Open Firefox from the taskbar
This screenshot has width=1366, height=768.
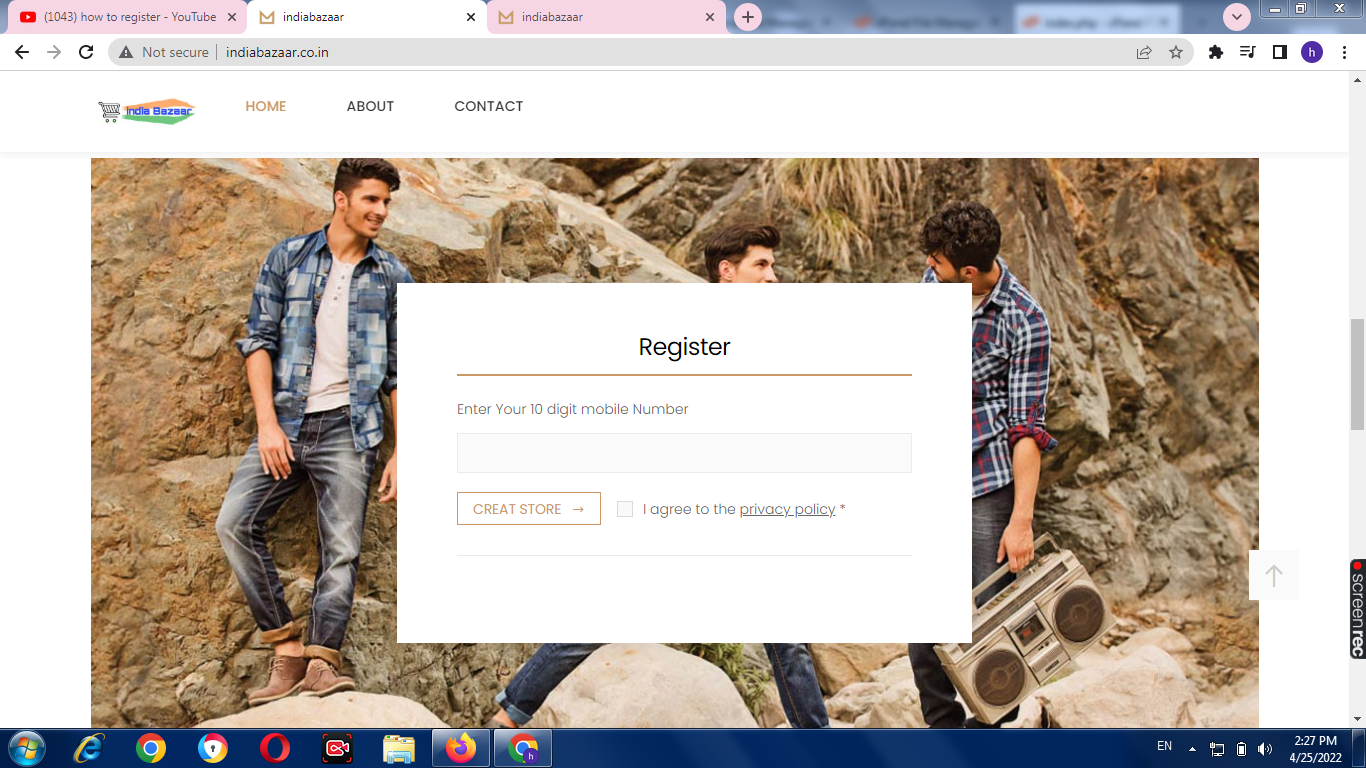click(x=461, y=748)
